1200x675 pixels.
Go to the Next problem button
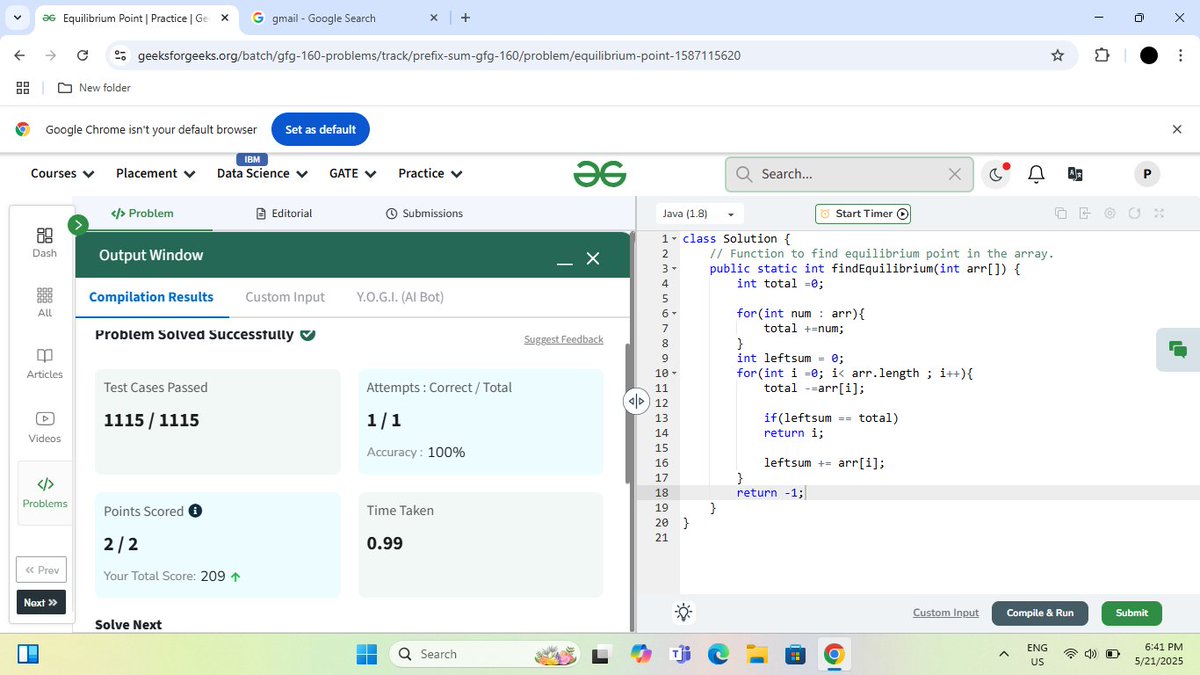[41, 603]
